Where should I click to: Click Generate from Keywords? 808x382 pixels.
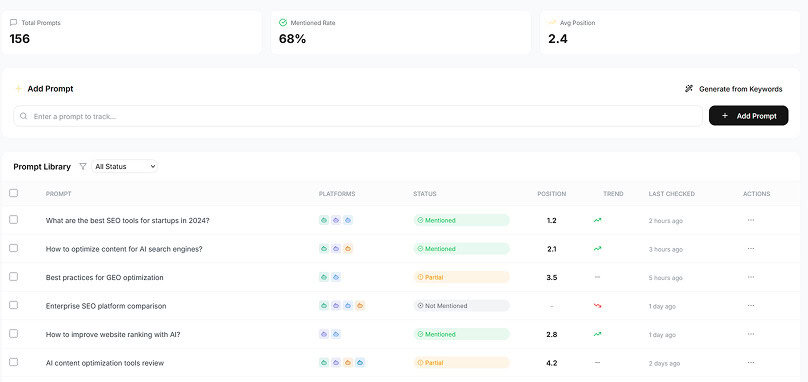point(734,89)
